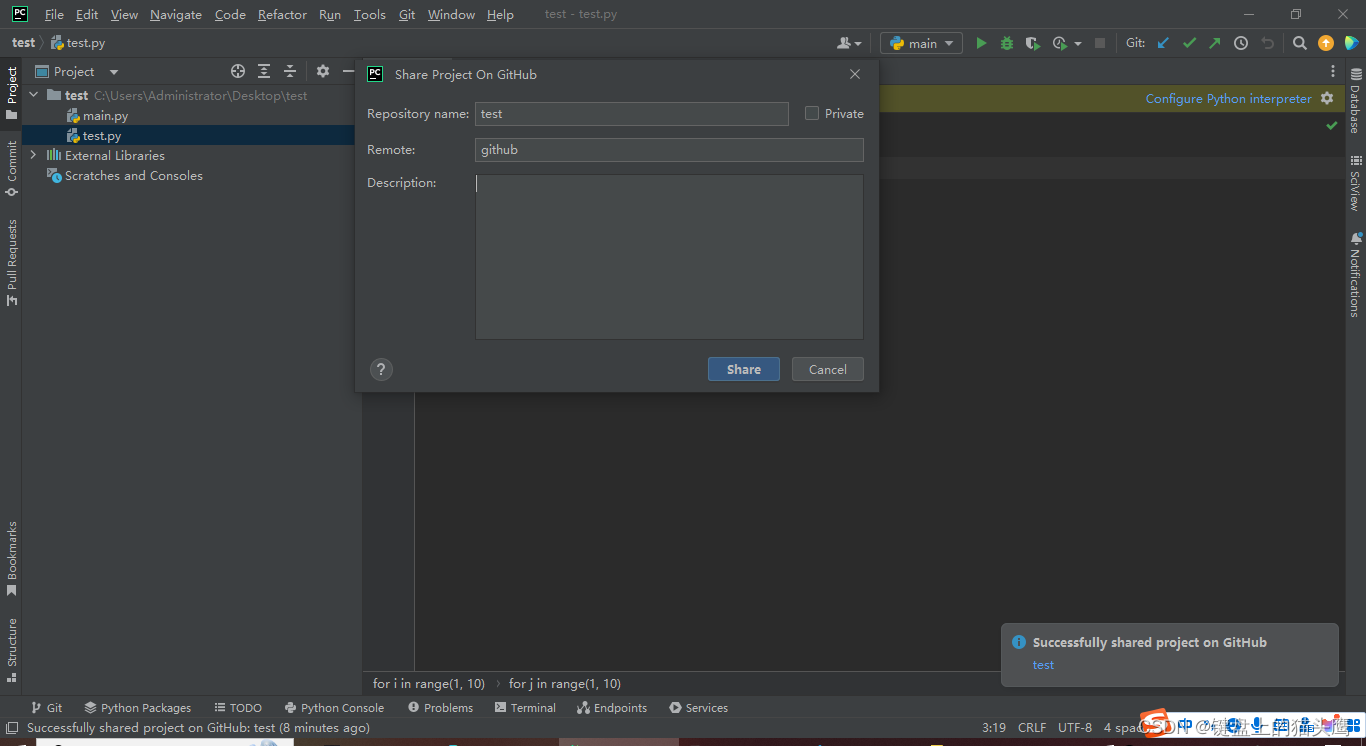This screenshot has height=746, width=1366.
Task: Select the test link in the notification popup
Action: point(1043,664)
